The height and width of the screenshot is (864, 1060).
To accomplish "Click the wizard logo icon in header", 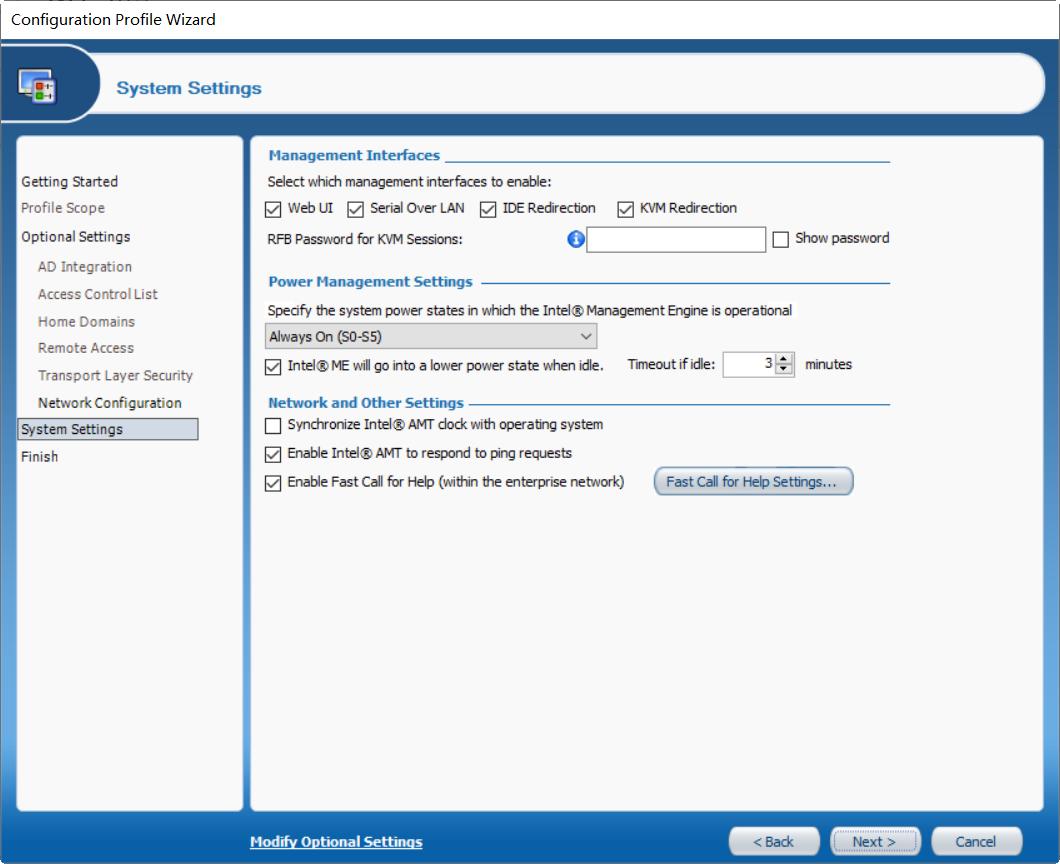I will (38, 87).
